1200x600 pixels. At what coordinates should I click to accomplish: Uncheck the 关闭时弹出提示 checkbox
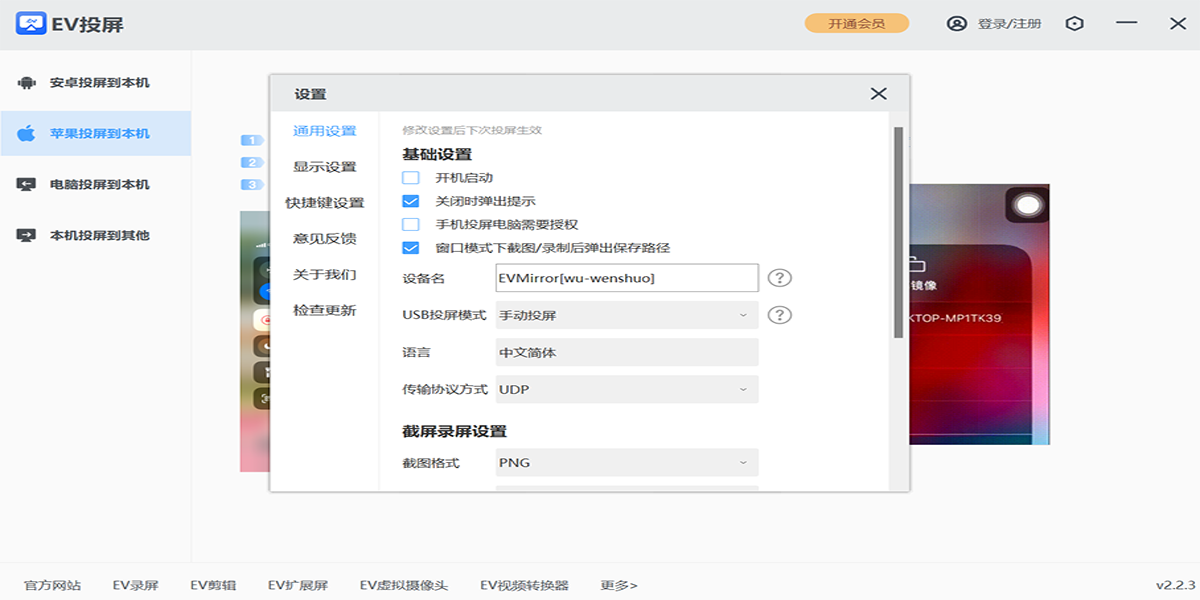(411, 201)
